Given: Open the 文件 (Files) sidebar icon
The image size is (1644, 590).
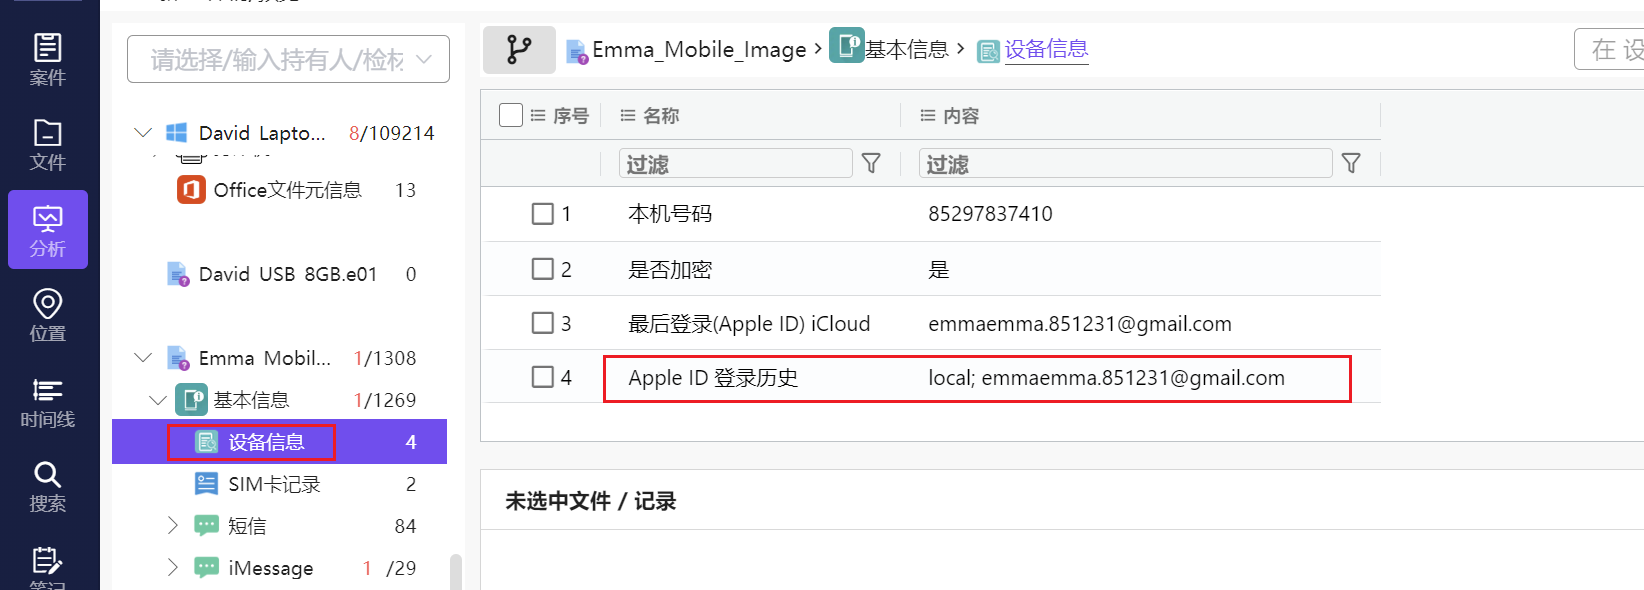Looking at the screenshot, I should click(x=47, y=145).
